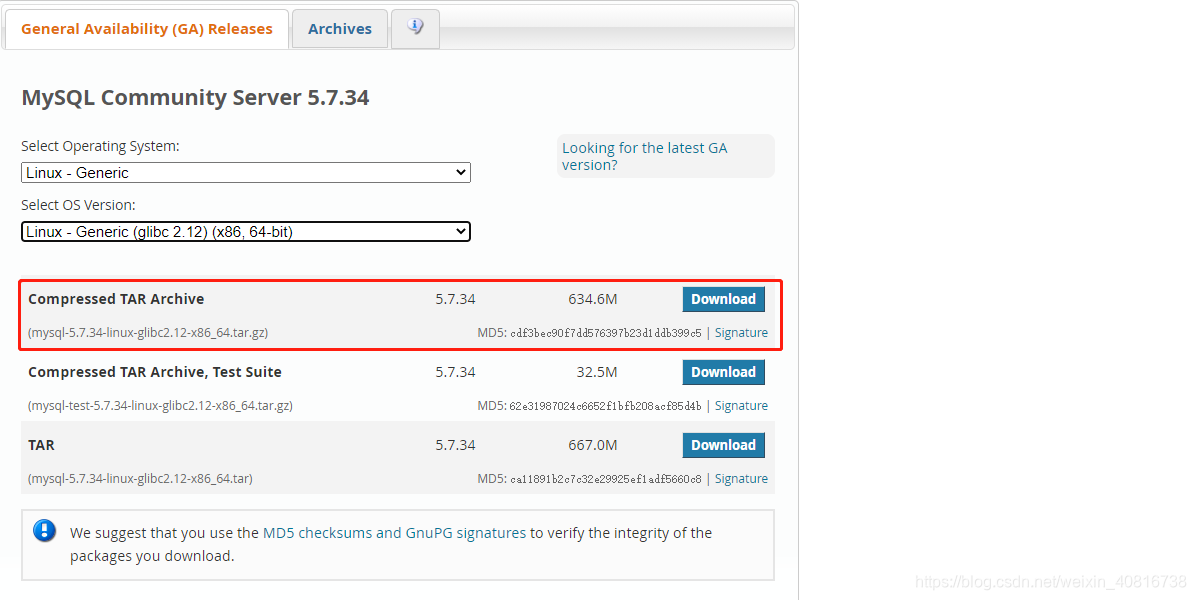Click the TAR package title
The image size is (1196, 600).
[41, 445]
